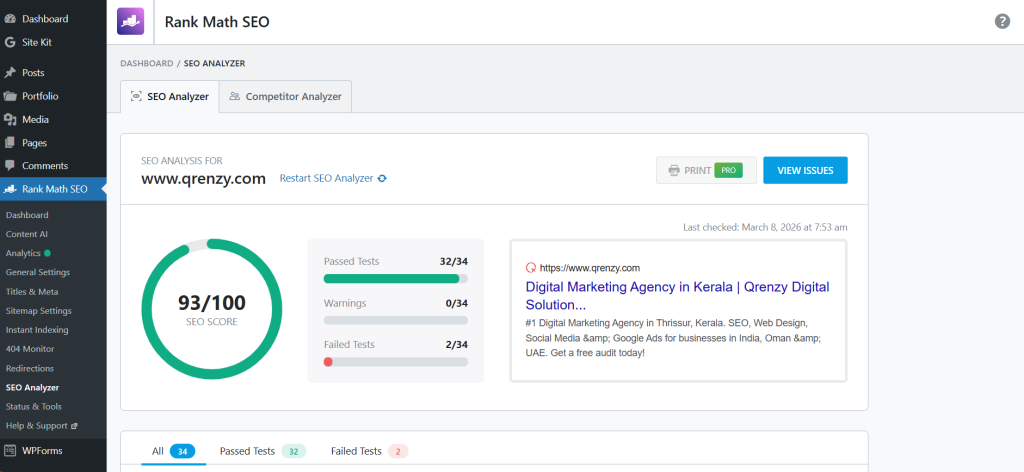Screen dimensions: 1024x472
Task: Open Site Kit from the sidebar
Action: pyautogui.click(x=36, y=42)
